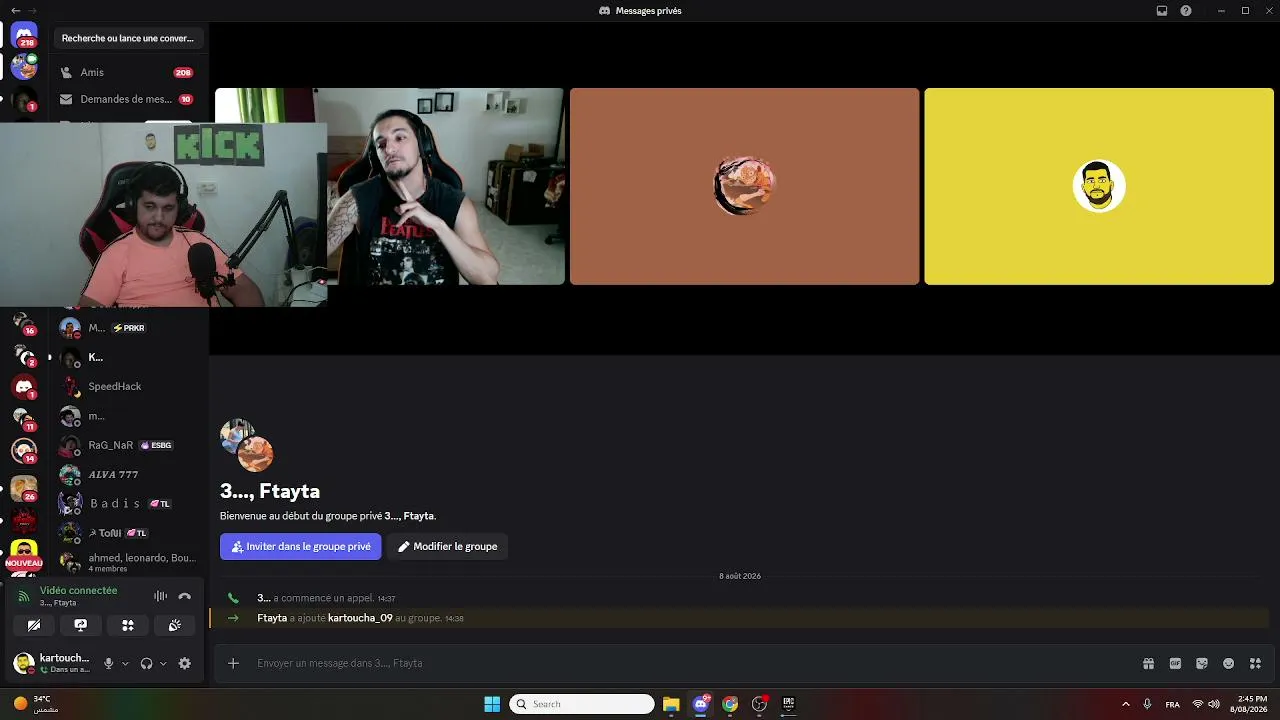Open noise suppression waveform icon in voice panel

[x=160, y=596]
